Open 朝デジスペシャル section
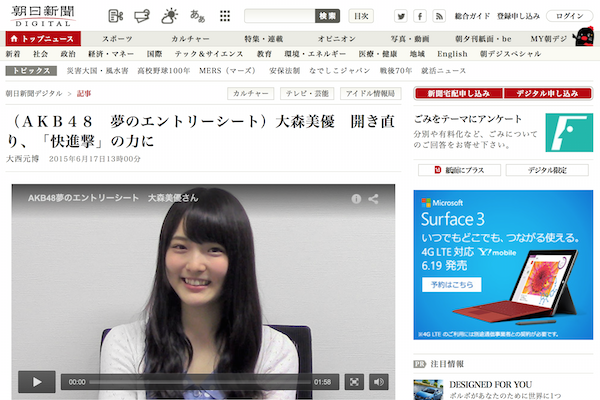Image resolution: width=600 pixels, height=400 pixels. 510,54
